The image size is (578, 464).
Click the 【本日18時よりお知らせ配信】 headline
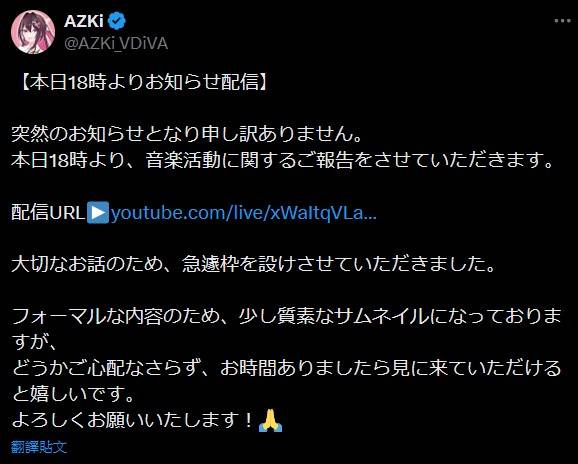pos(144,82)
